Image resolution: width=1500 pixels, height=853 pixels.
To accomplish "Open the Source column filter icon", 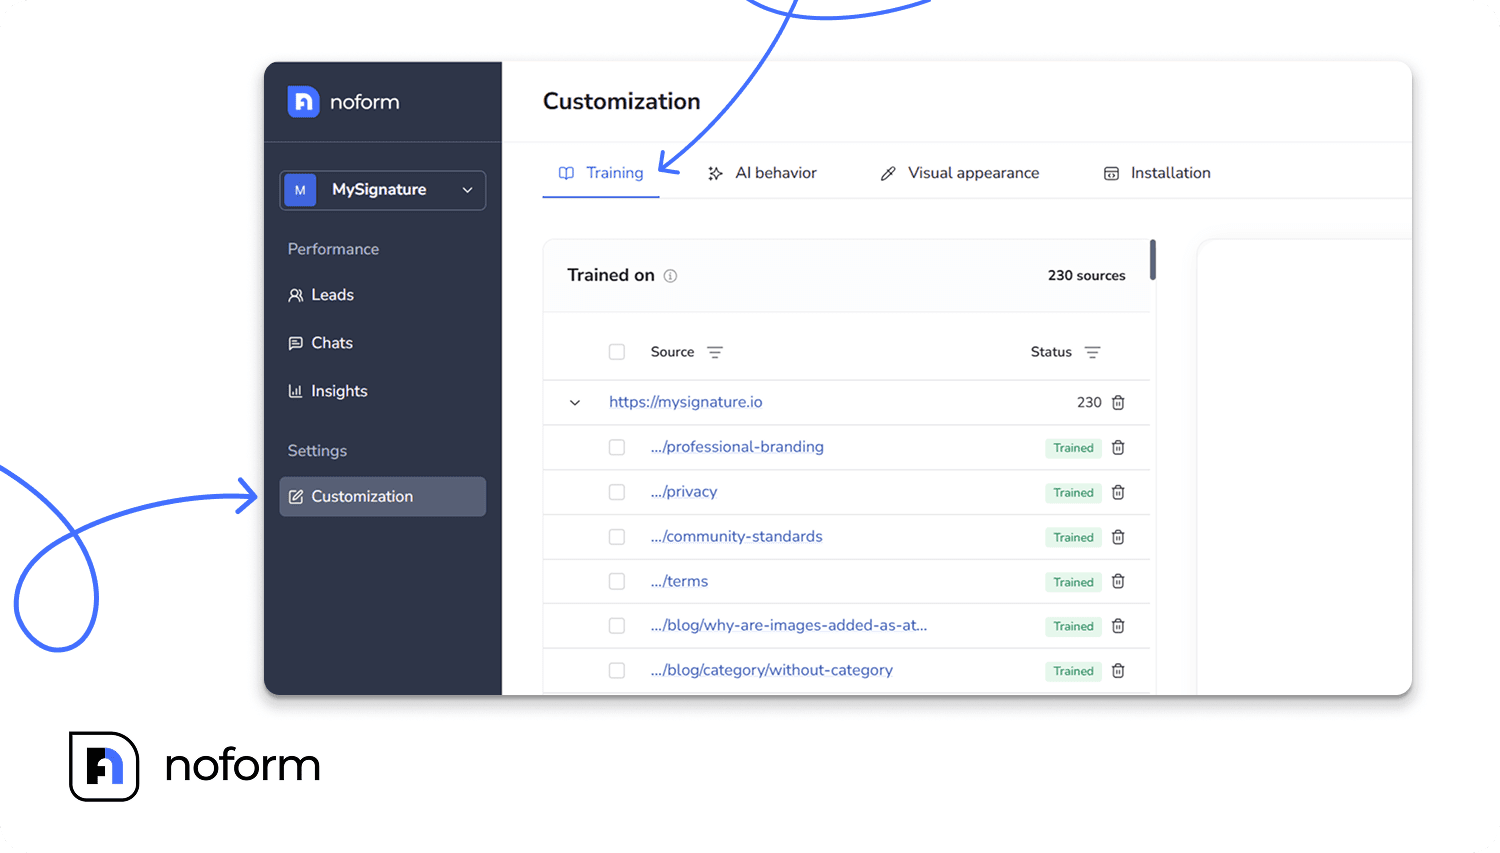I will (x=715, y=352).
